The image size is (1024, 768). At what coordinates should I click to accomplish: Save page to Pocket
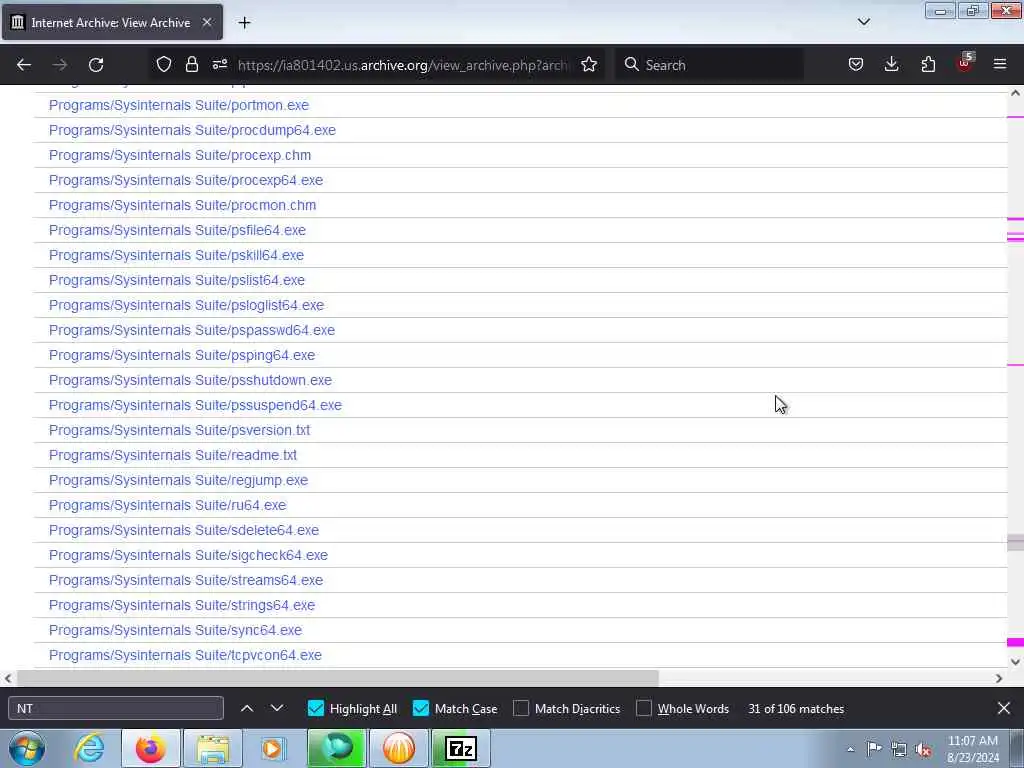pos(856,65)
